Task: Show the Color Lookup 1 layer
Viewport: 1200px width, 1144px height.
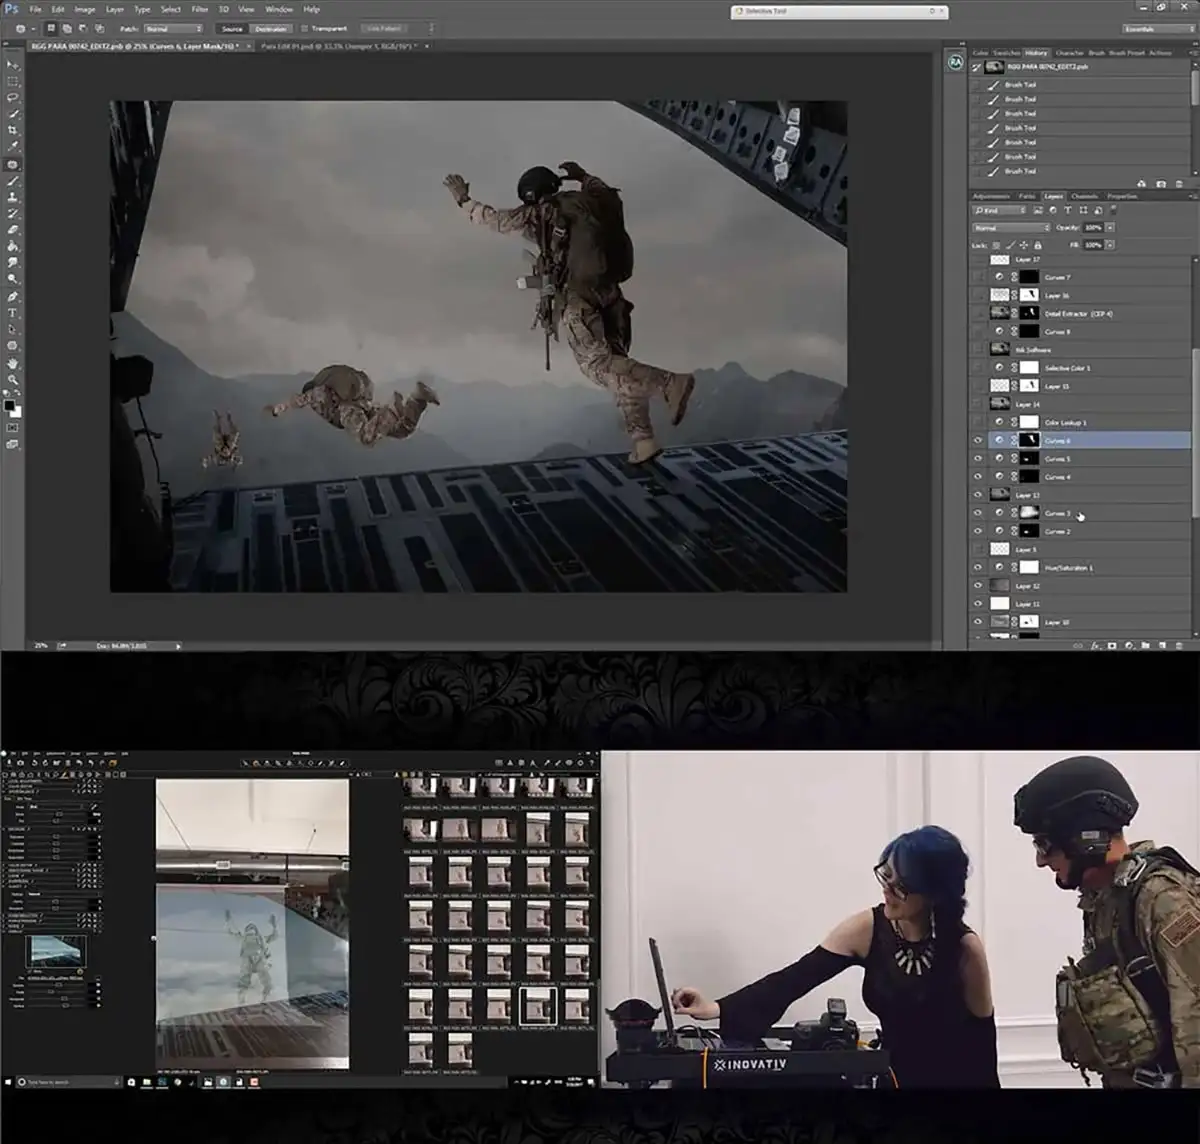Action: tap(978, 422)
